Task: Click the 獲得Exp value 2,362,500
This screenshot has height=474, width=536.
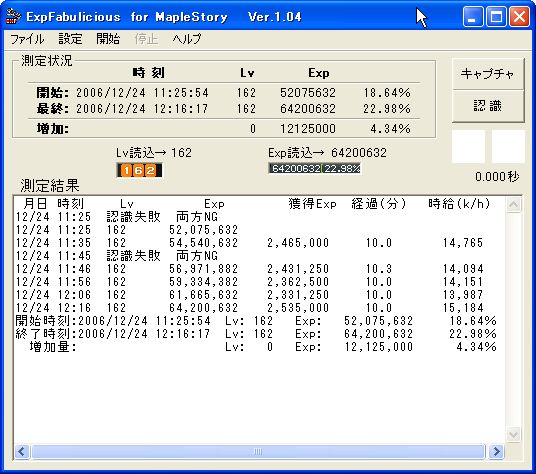Action: point(298,282)
